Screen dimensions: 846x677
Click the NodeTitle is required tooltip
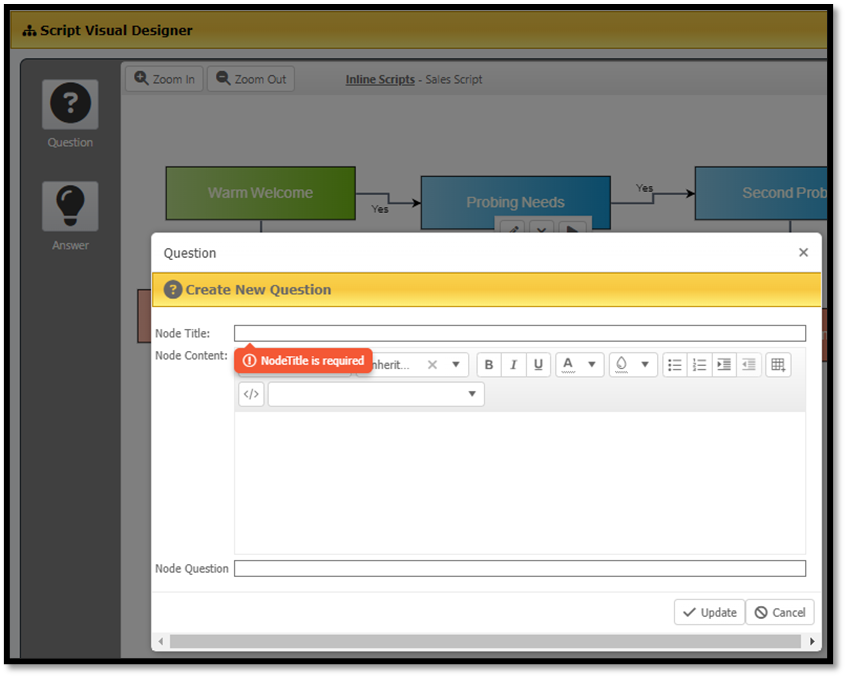point(303,360)
